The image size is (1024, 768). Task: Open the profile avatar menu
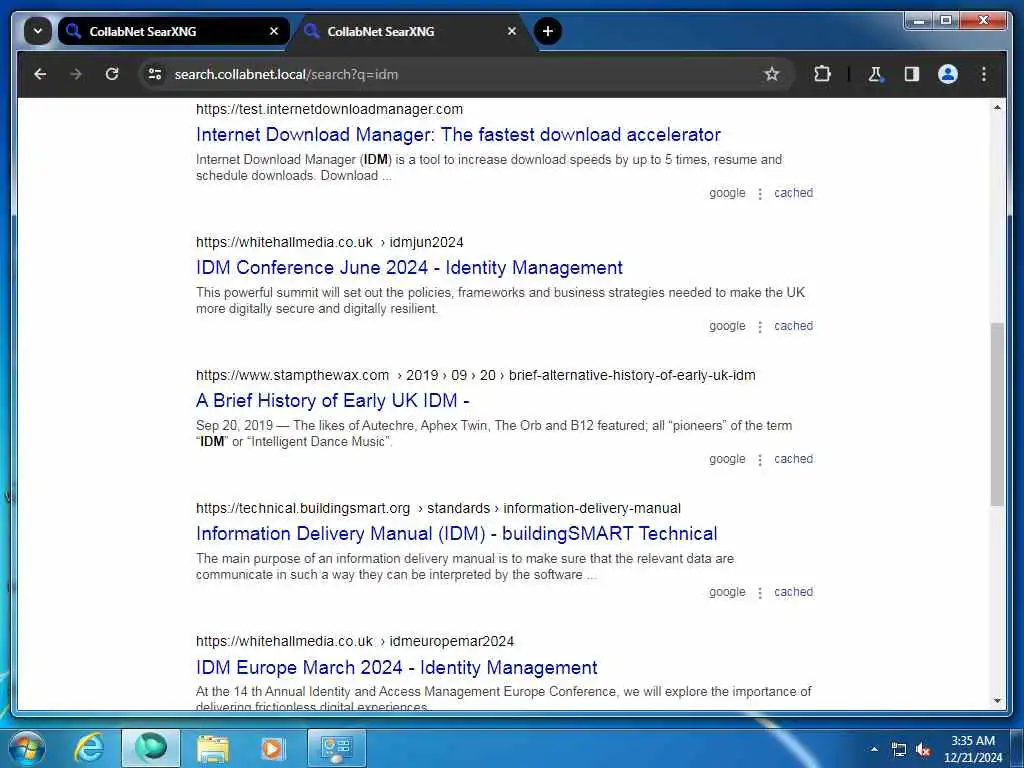coord(948,74)
